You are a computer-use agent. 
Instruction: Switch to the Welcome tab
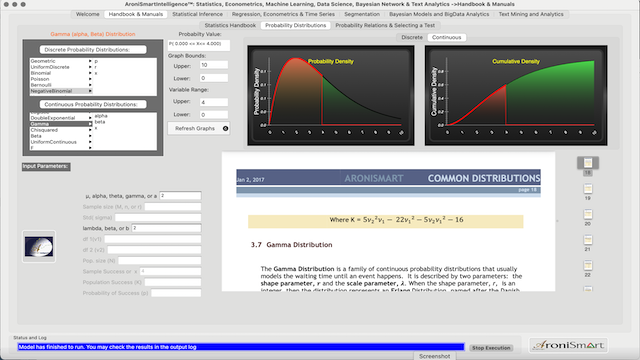[87, 14]
